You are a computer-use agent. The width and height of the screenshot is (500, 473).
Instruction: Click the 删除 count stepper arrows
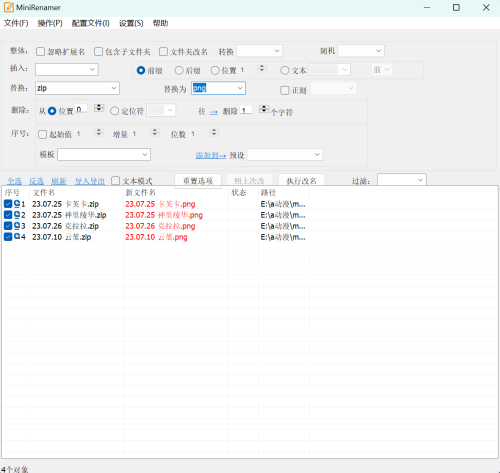click(x=264, y=109)
